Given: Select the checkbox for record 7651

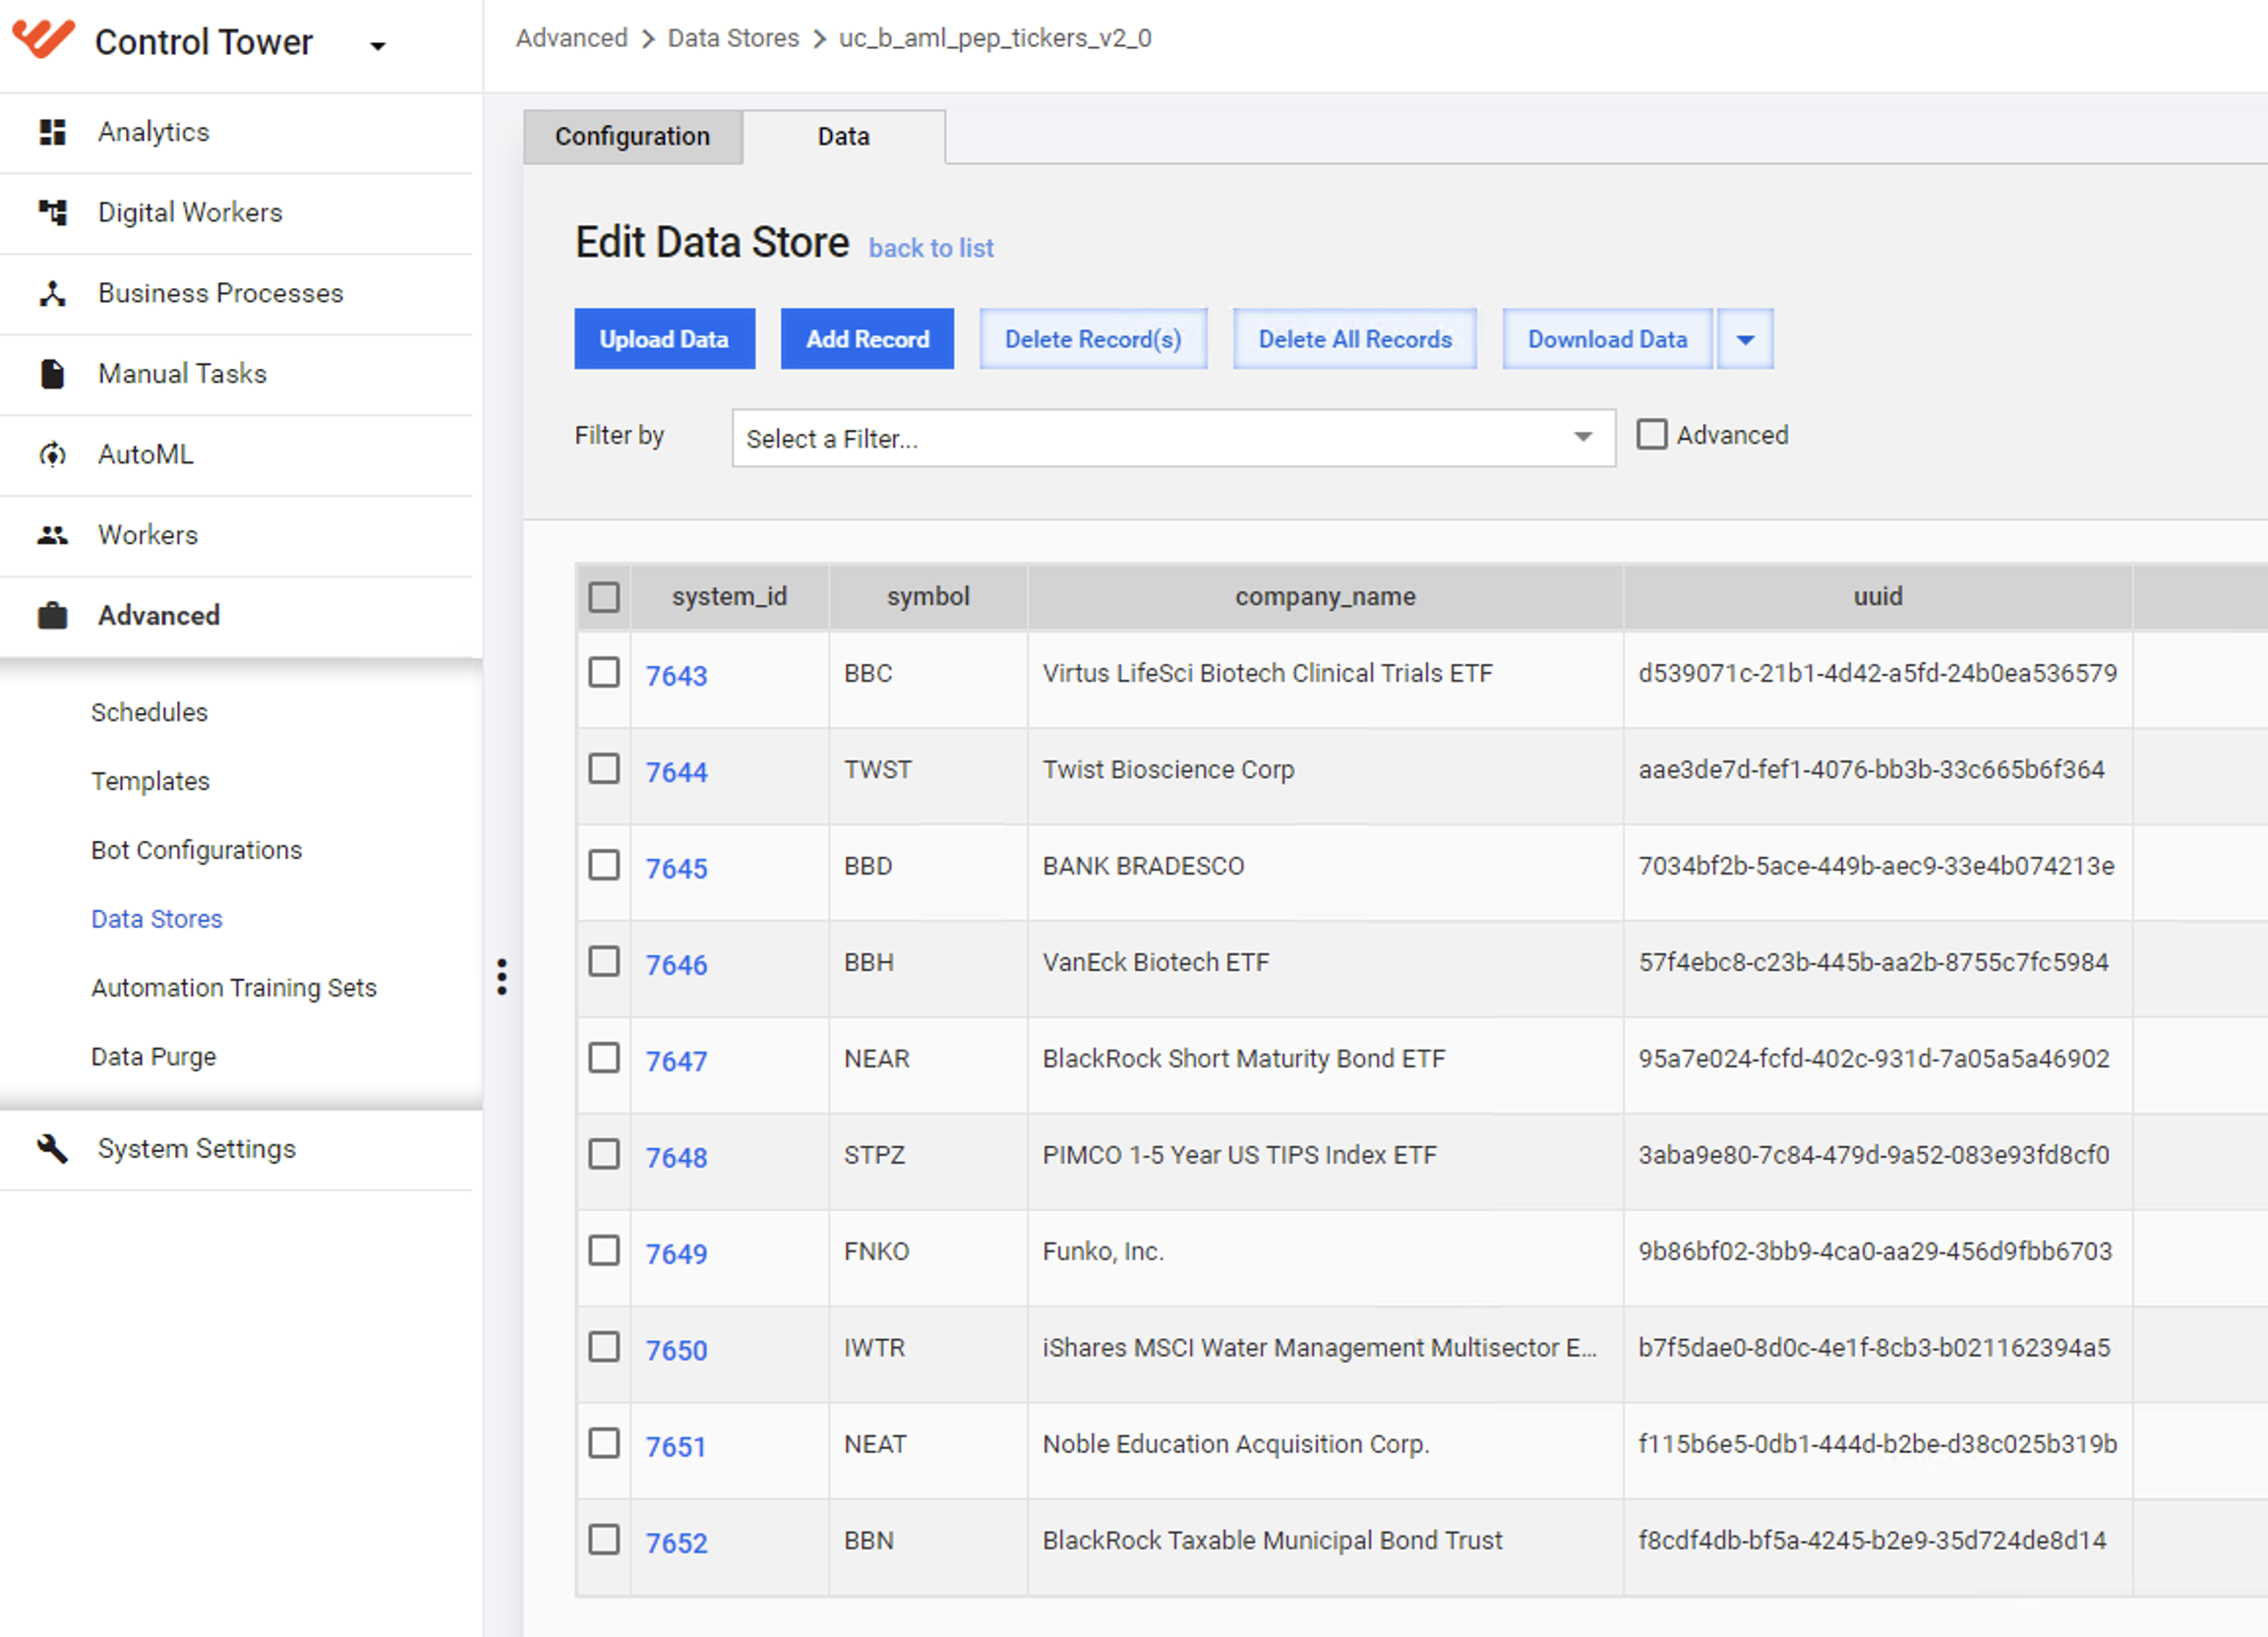Looking at the screenshot, I should click(604, 1443).
